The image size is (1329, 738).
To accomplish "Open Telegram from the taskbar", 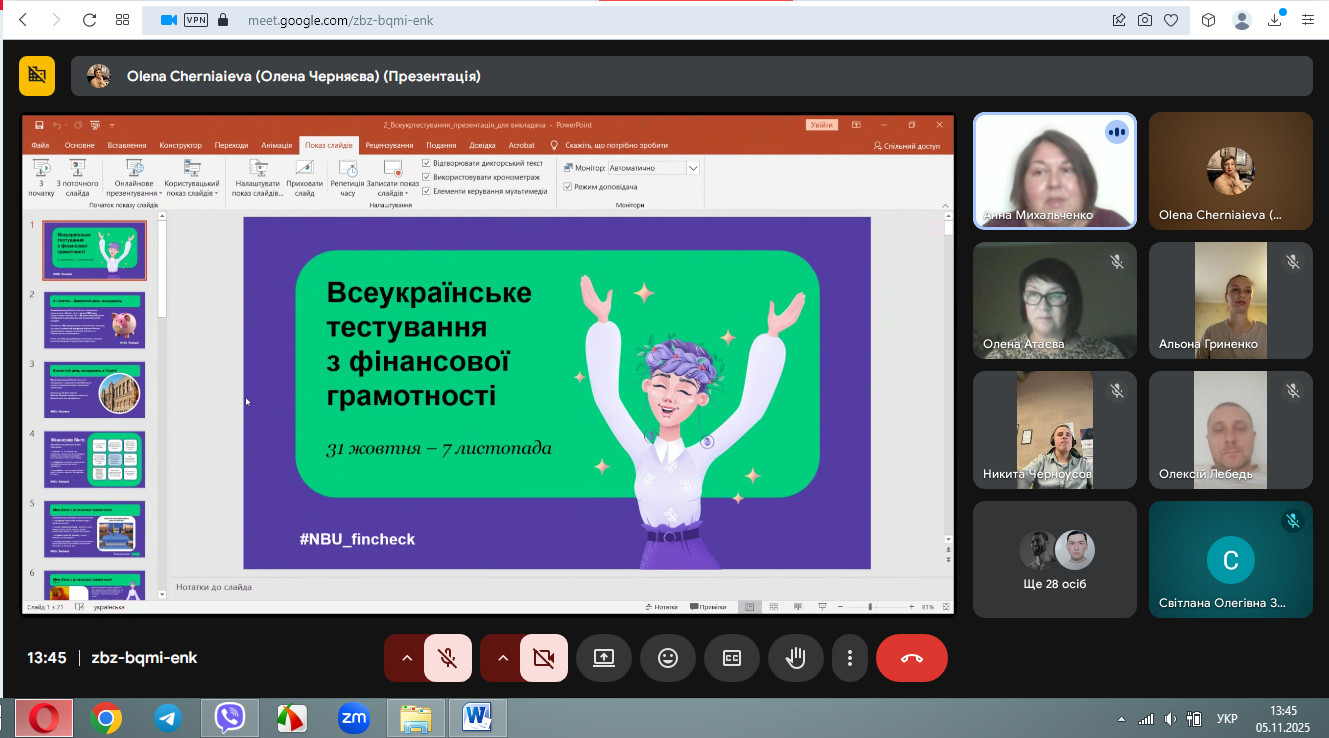I will (168, 717).
